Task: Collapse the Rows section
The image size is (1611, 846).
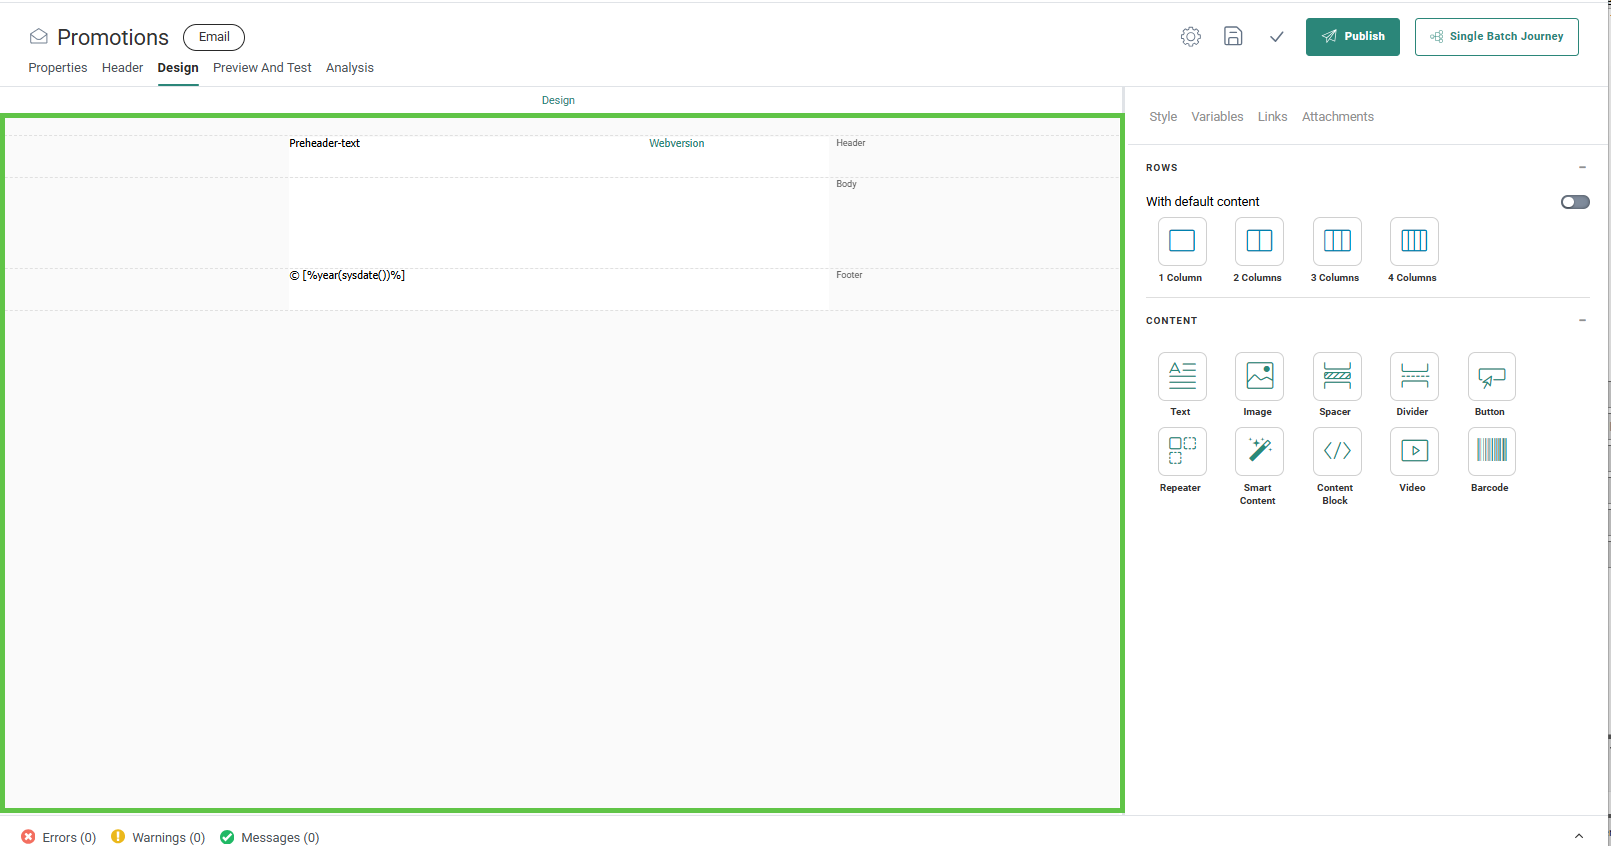Action: 1582,168
